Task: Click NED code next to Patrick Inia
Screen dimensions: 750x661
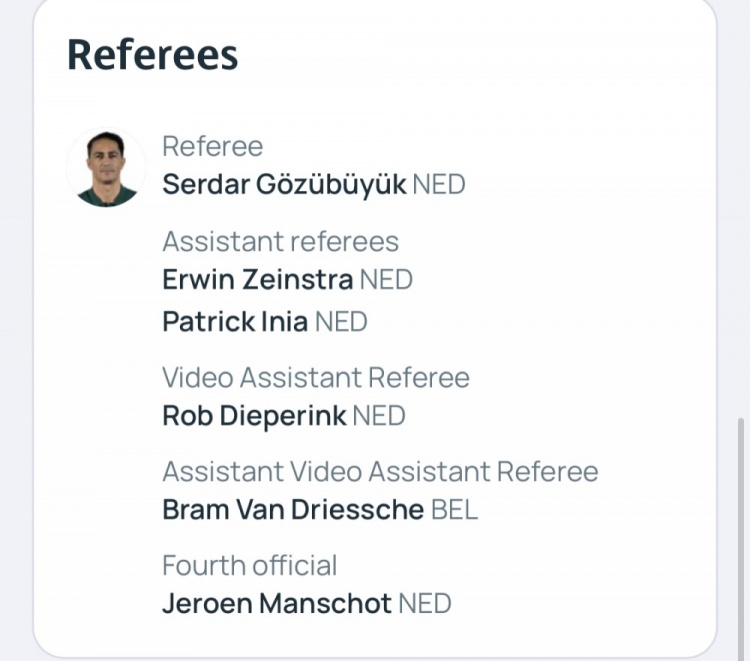Action: [x=341, y=322]
